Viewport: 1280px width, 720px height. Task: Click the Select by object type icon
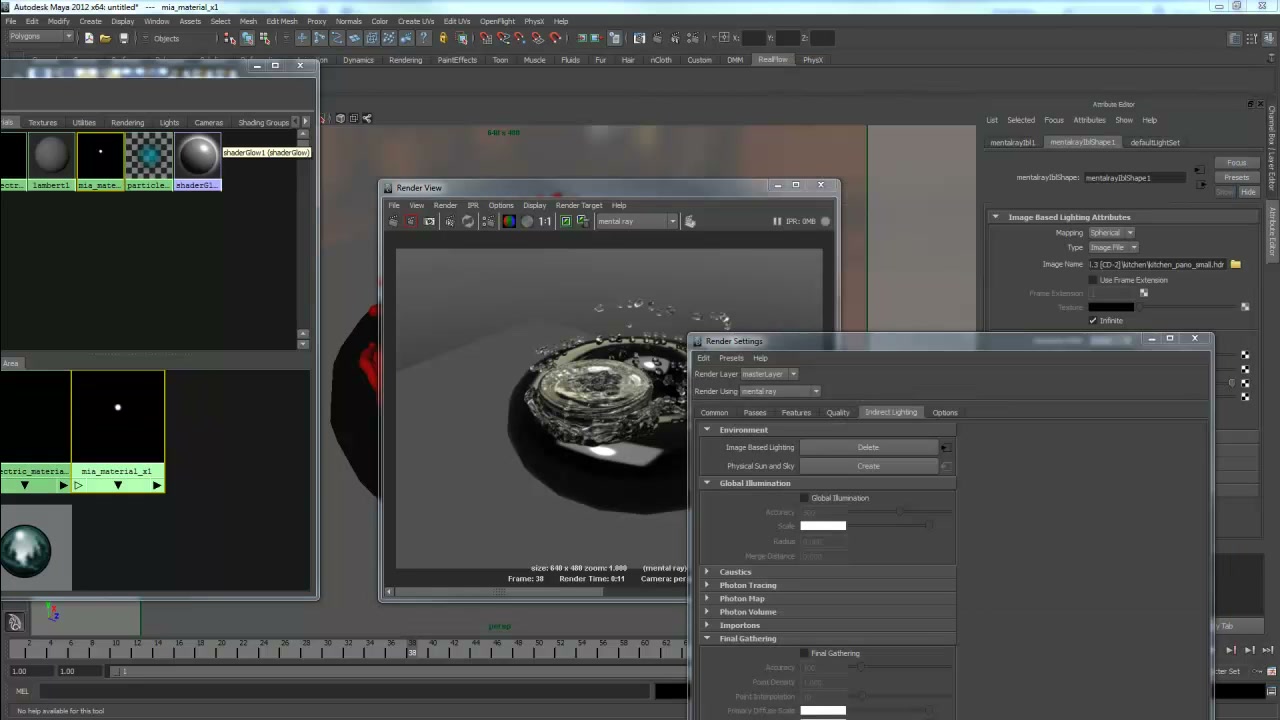tap(247, 38)
